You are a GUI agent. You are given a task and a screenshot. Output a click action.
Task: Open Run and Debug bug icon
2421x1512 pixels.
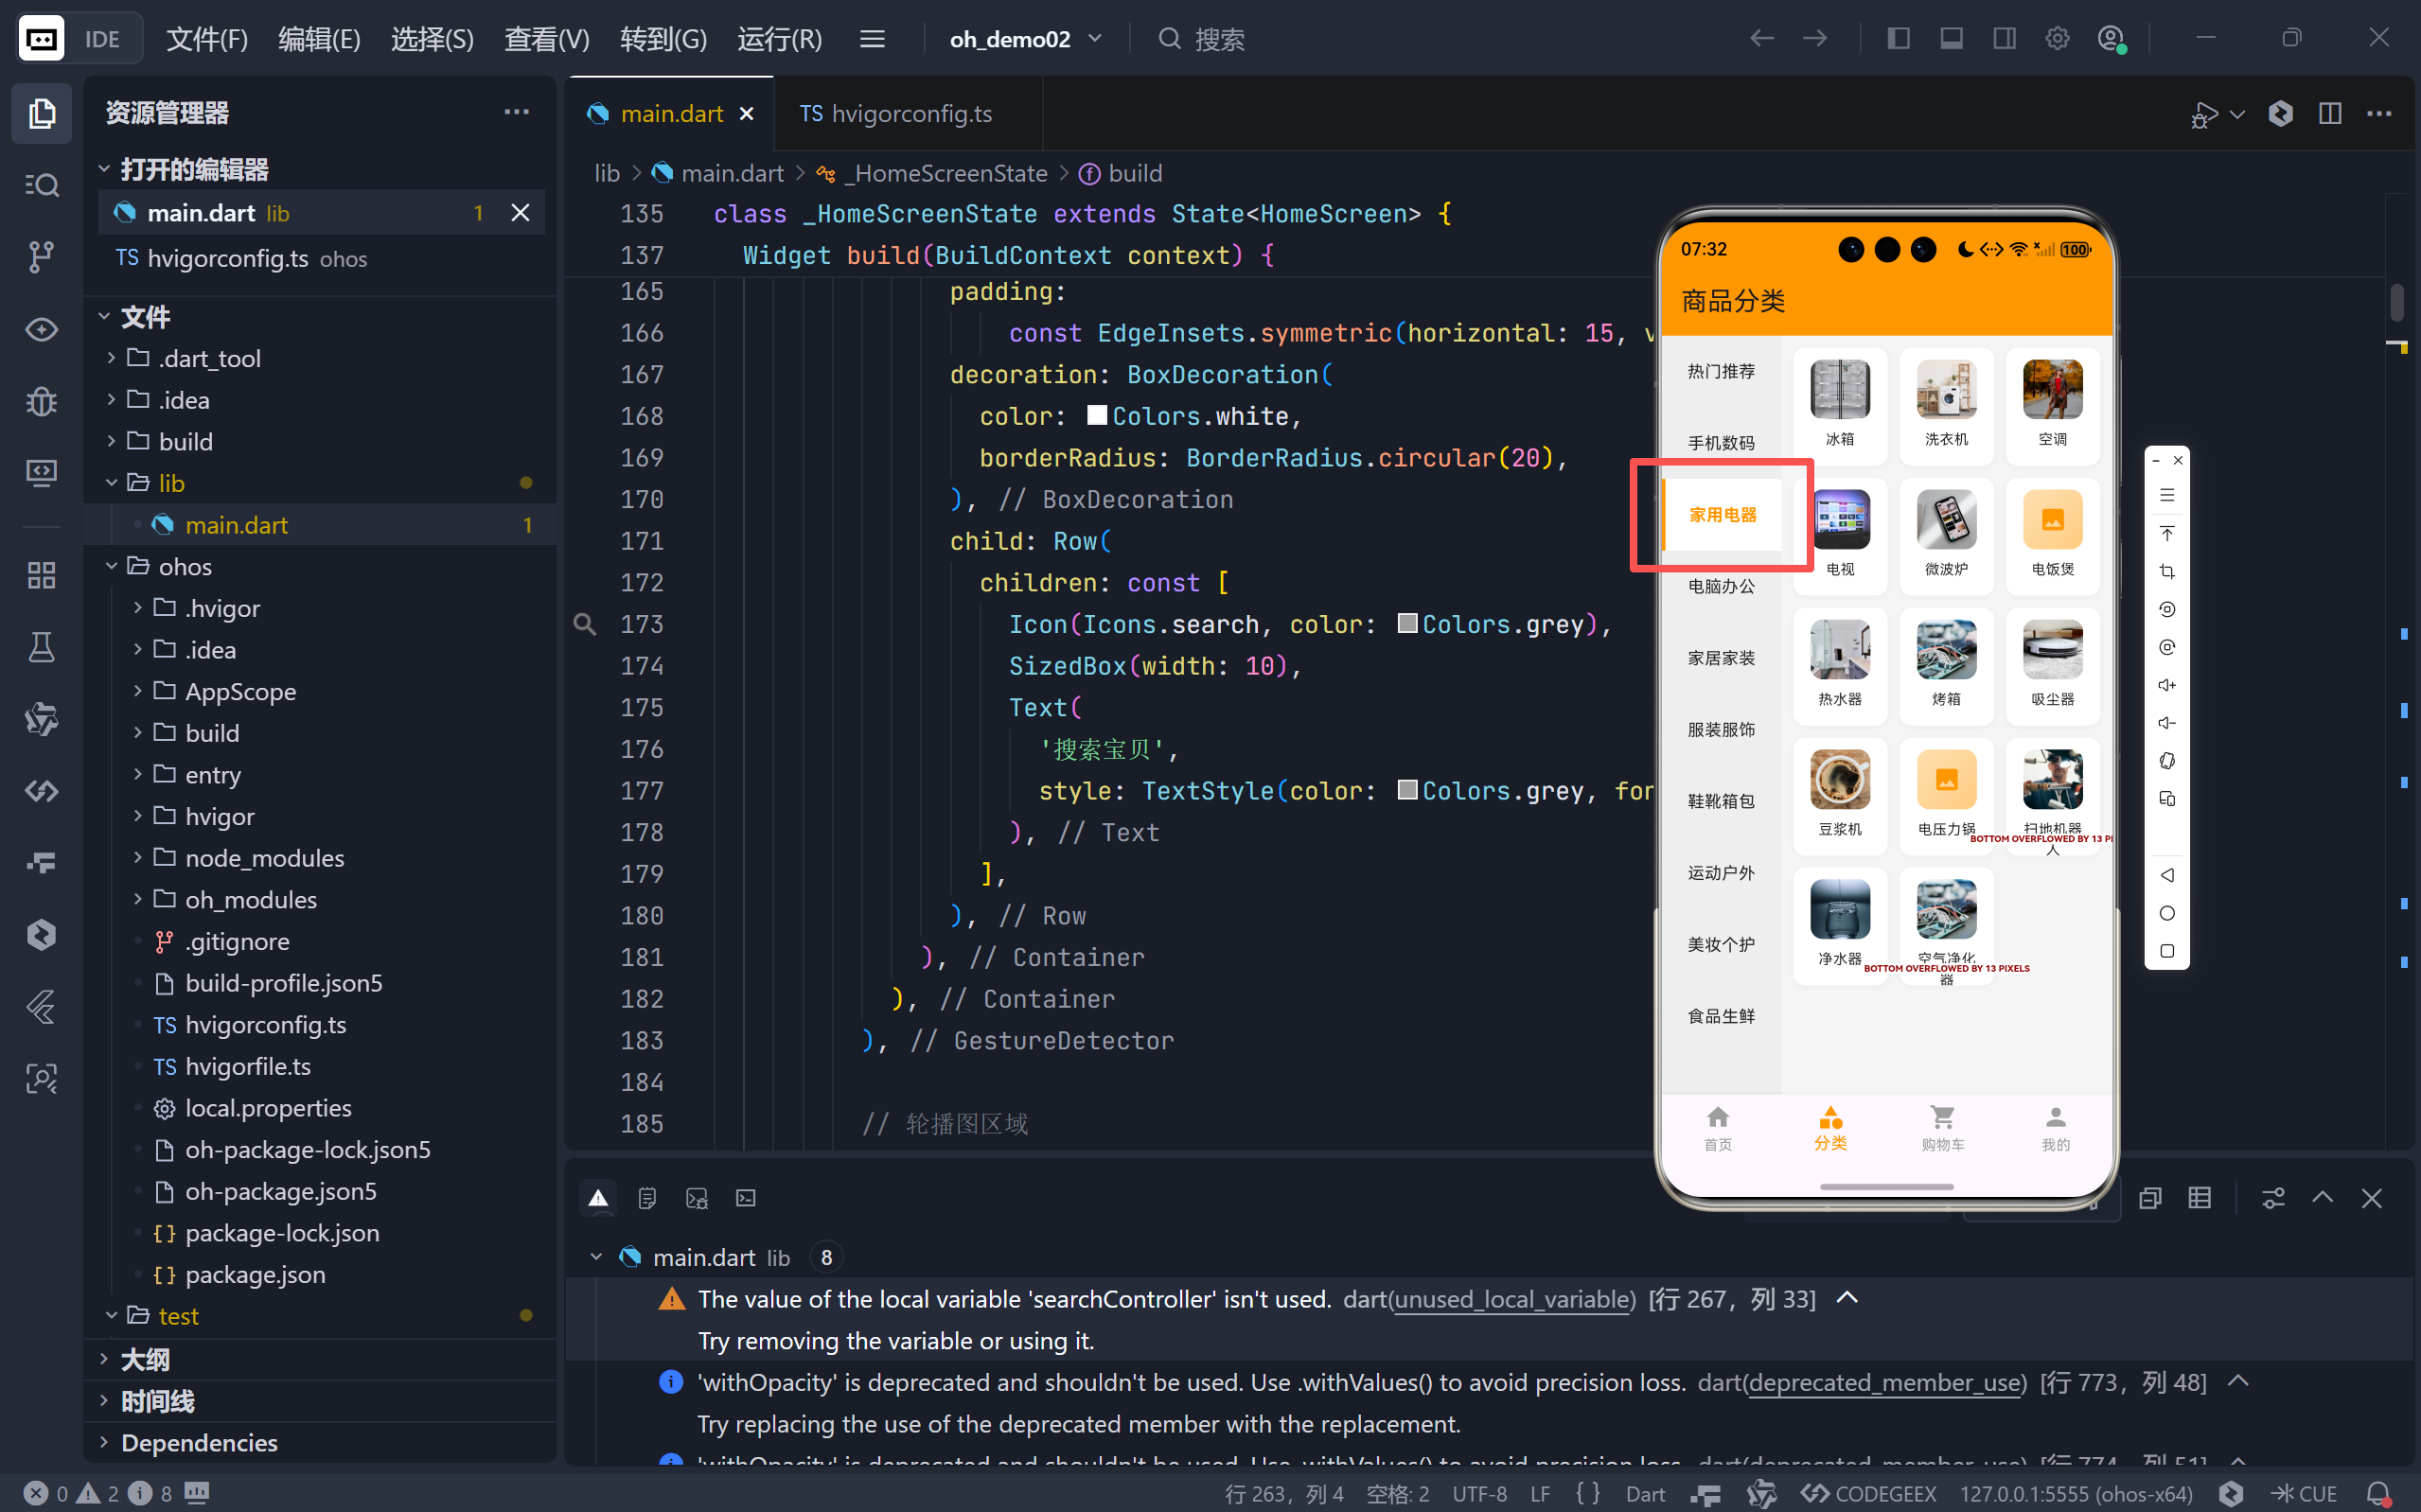point(41,401)
